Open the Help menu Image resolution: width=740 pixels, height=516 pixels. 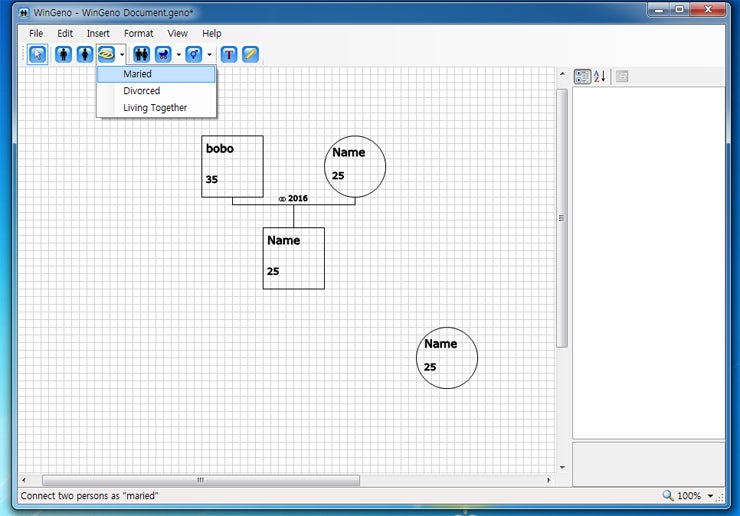click(212, 34)
